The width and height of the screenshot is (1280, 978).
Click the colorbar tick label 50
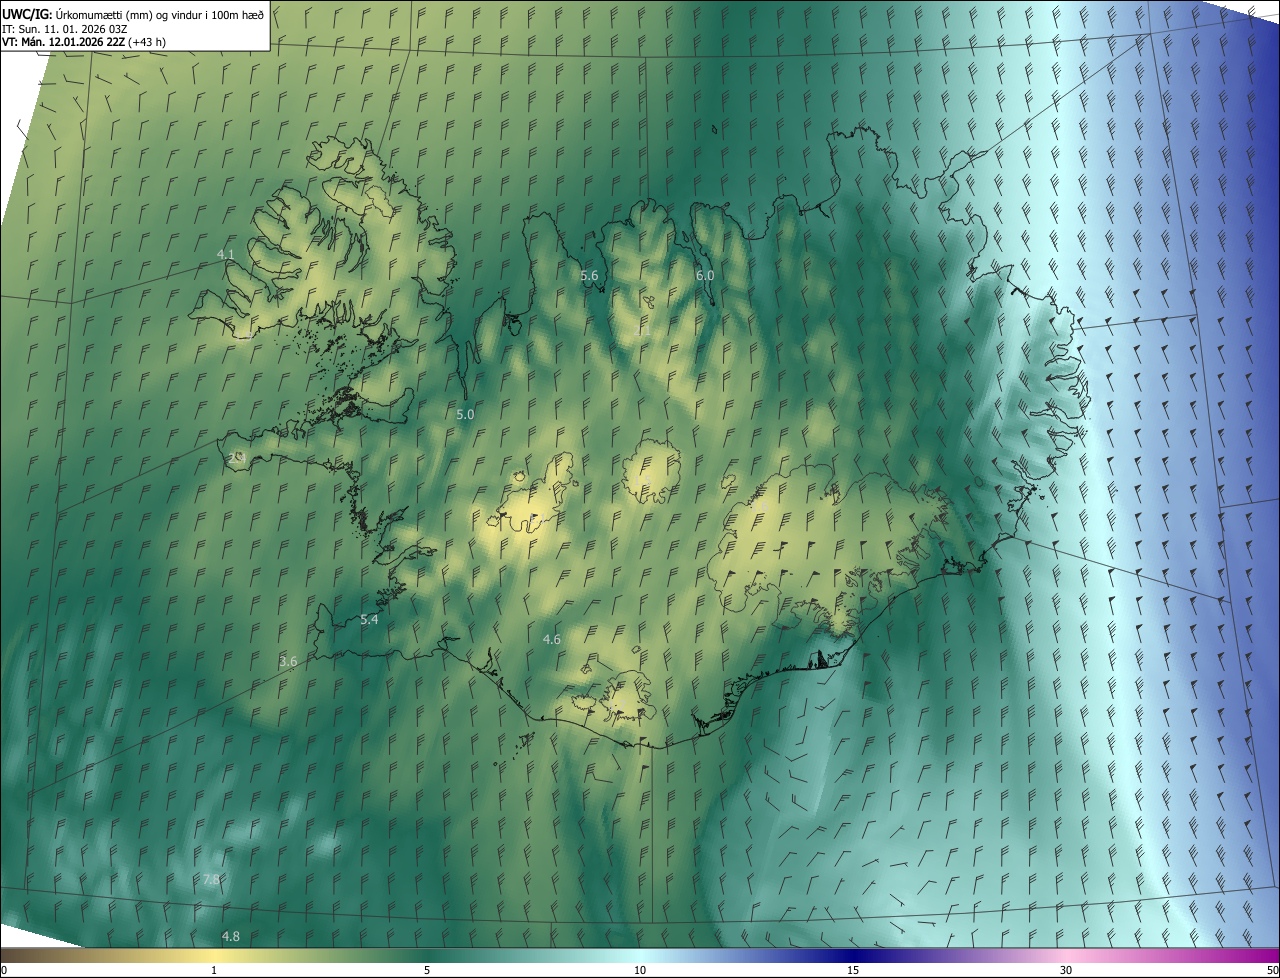click(x=1272, y=971)
